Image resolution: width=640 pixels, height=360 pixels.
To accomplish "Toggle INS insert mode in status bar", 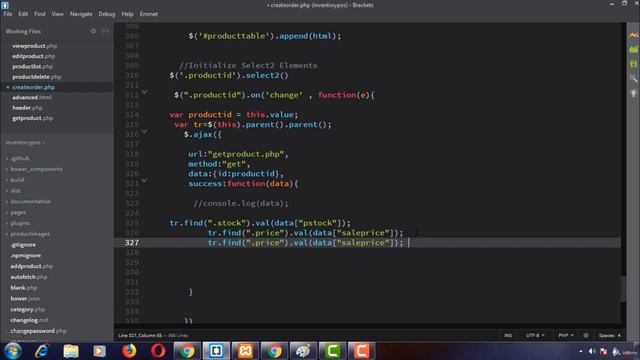I will click(508, 335).
